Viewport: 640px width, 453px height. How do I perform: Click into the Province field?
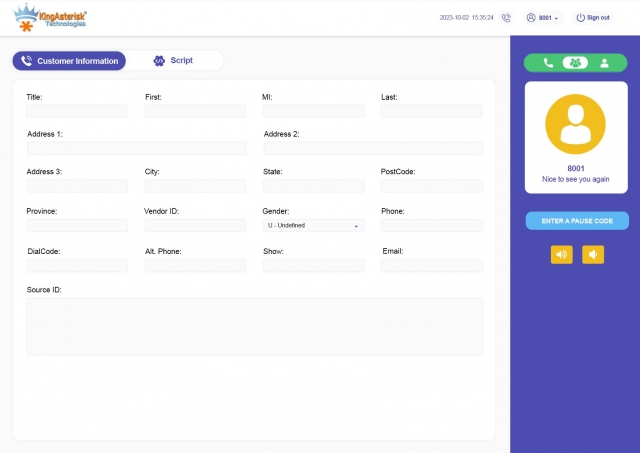pos(77,226)
